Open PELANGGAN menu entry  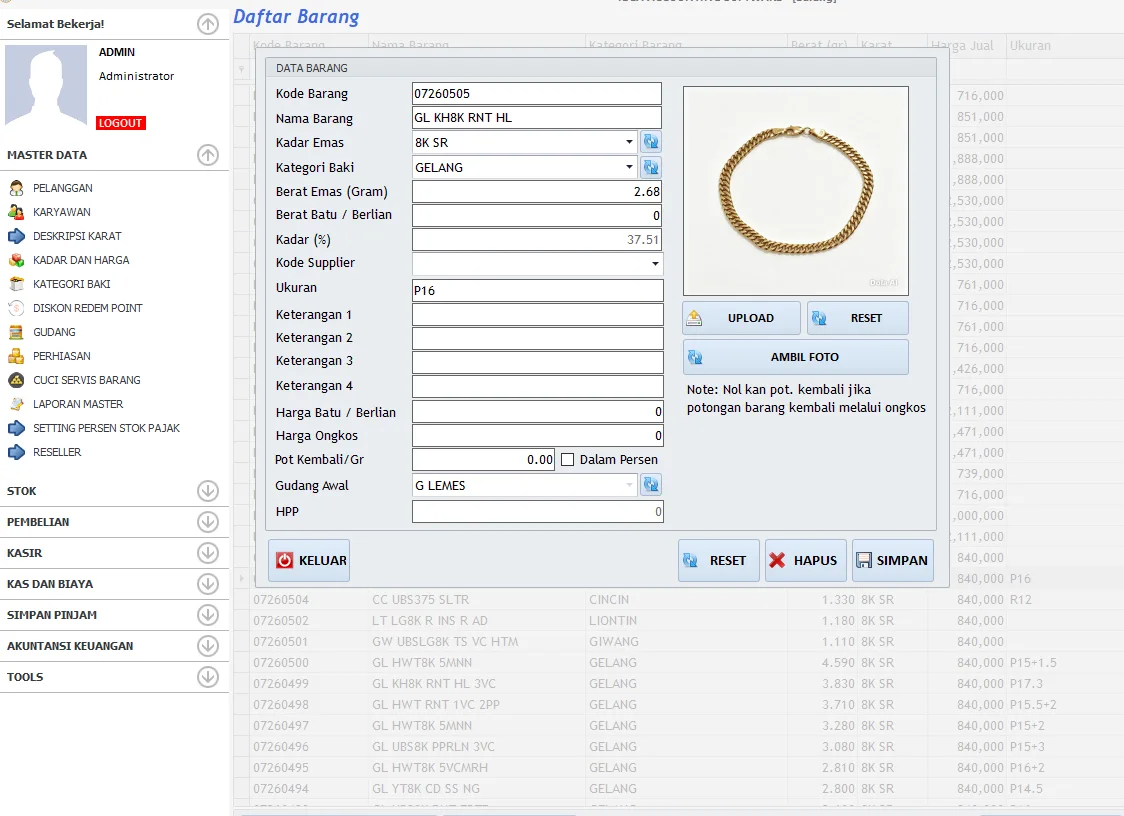click(62, 188)
